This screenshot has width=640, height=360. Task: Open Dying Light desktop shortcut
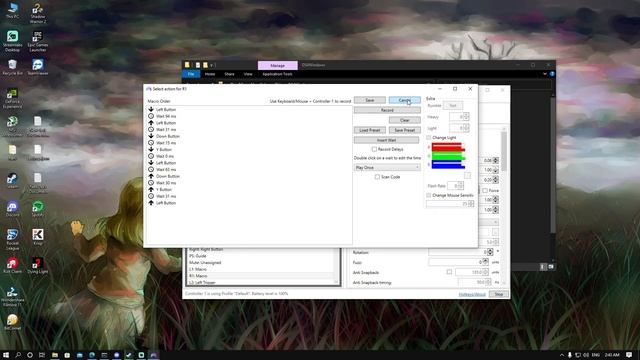pyautogui.click(x=38, y=265)
